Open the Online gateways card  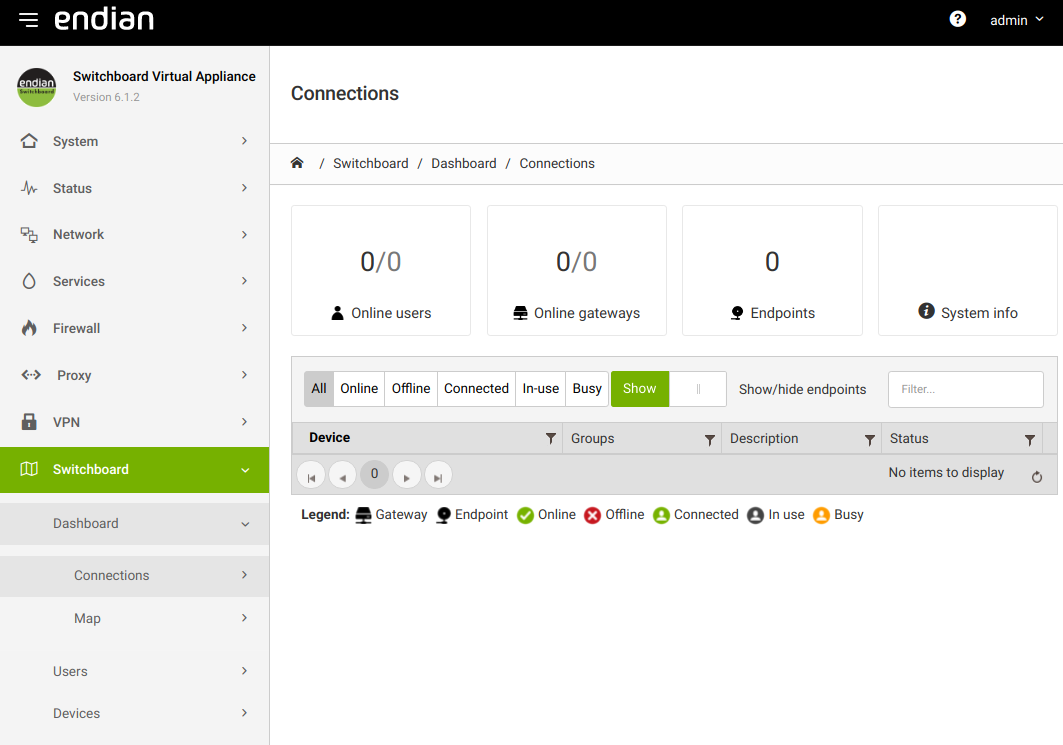(577, 270)
